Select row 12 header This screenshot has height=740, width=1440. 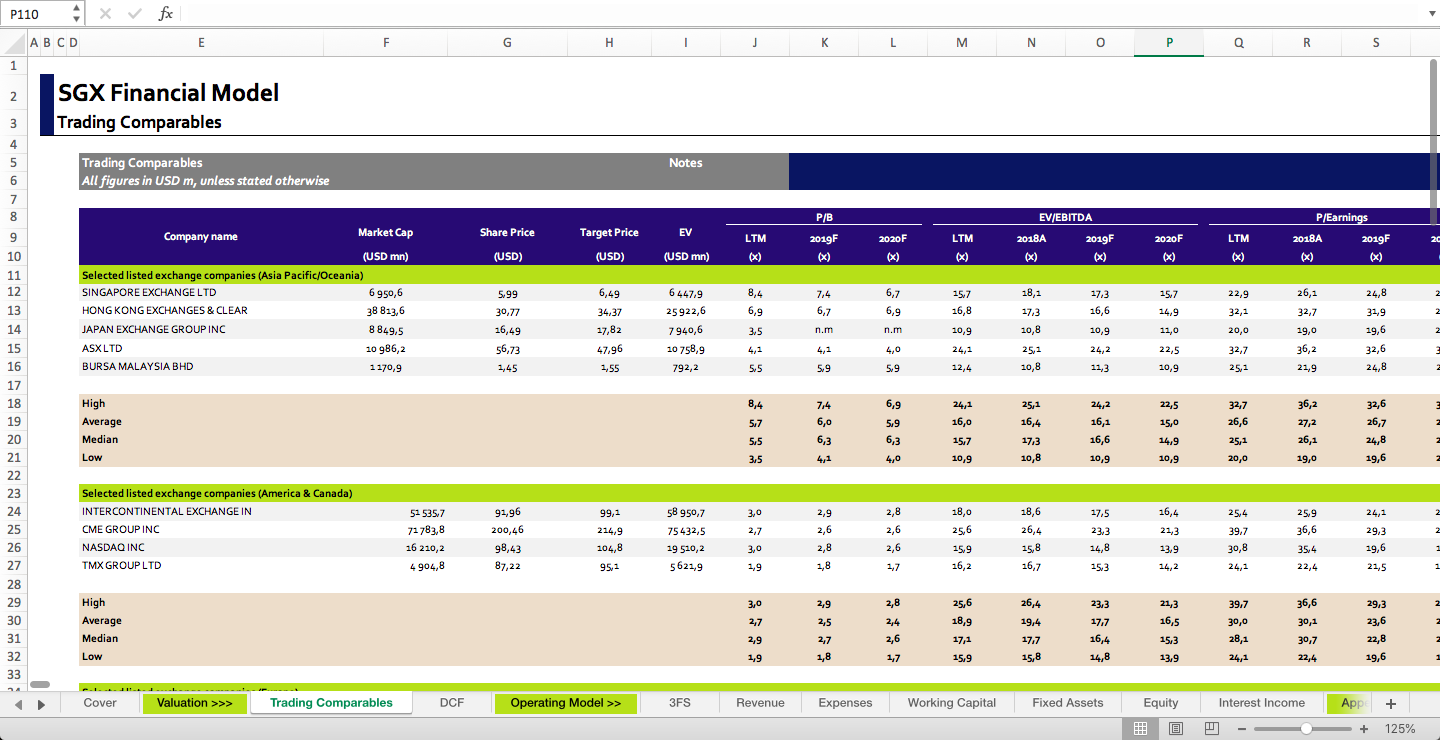click(x=13, y=292)
